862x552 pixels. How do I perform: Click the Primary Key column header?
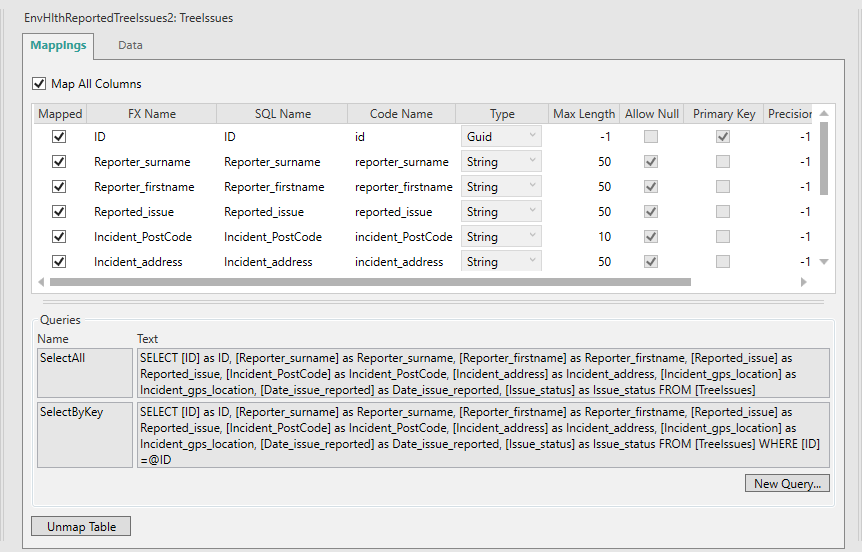pos(723,114)
